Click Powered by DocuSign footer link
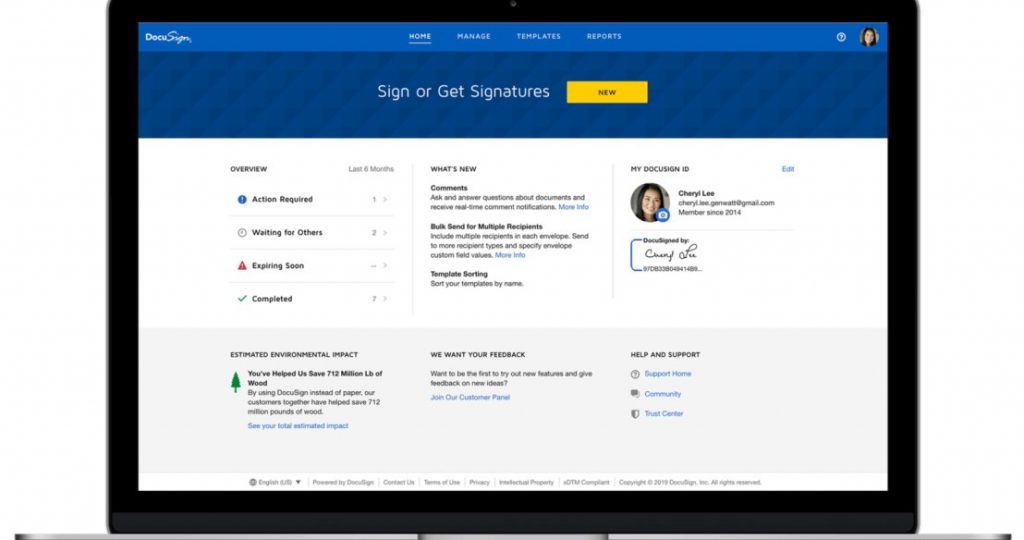This screenshot has height=540, width=1024. (x=343, y=483)
